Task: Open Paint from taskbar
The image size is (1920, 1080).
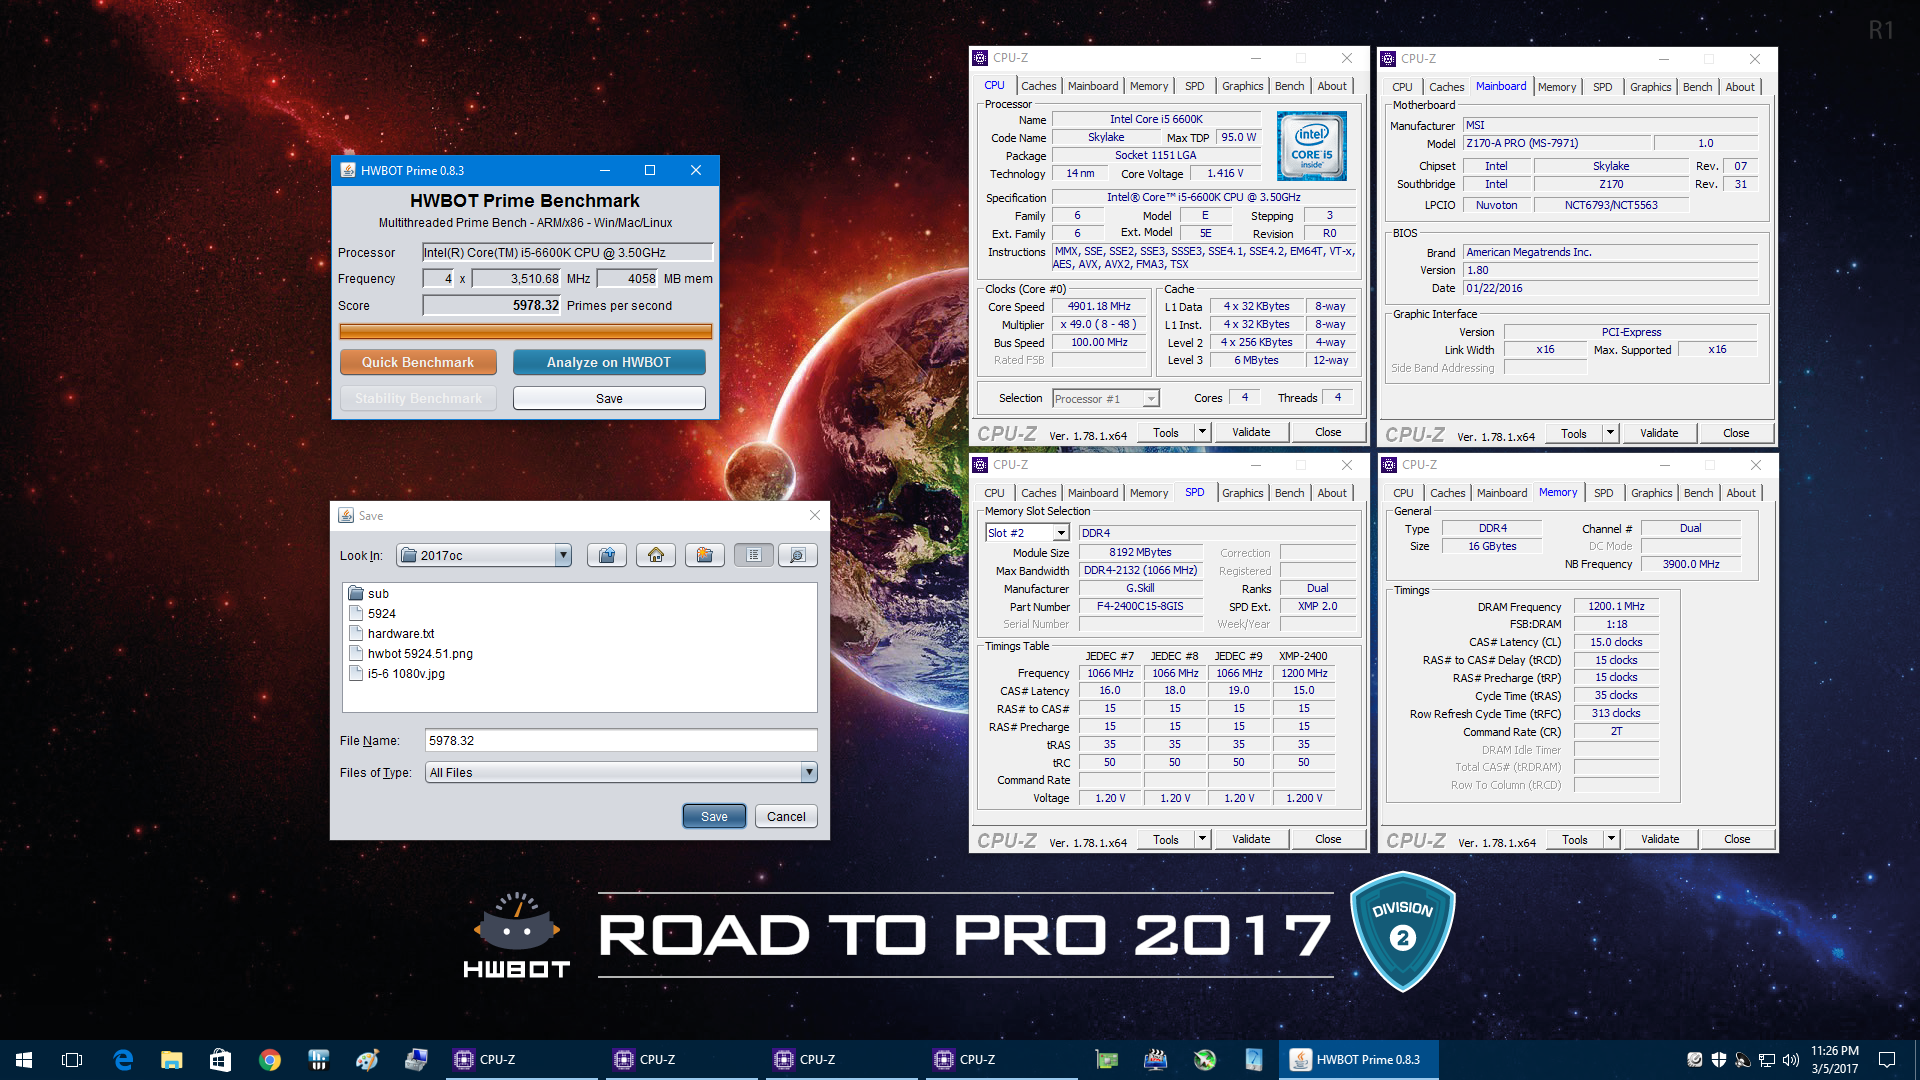Action: coord(367,1059)
